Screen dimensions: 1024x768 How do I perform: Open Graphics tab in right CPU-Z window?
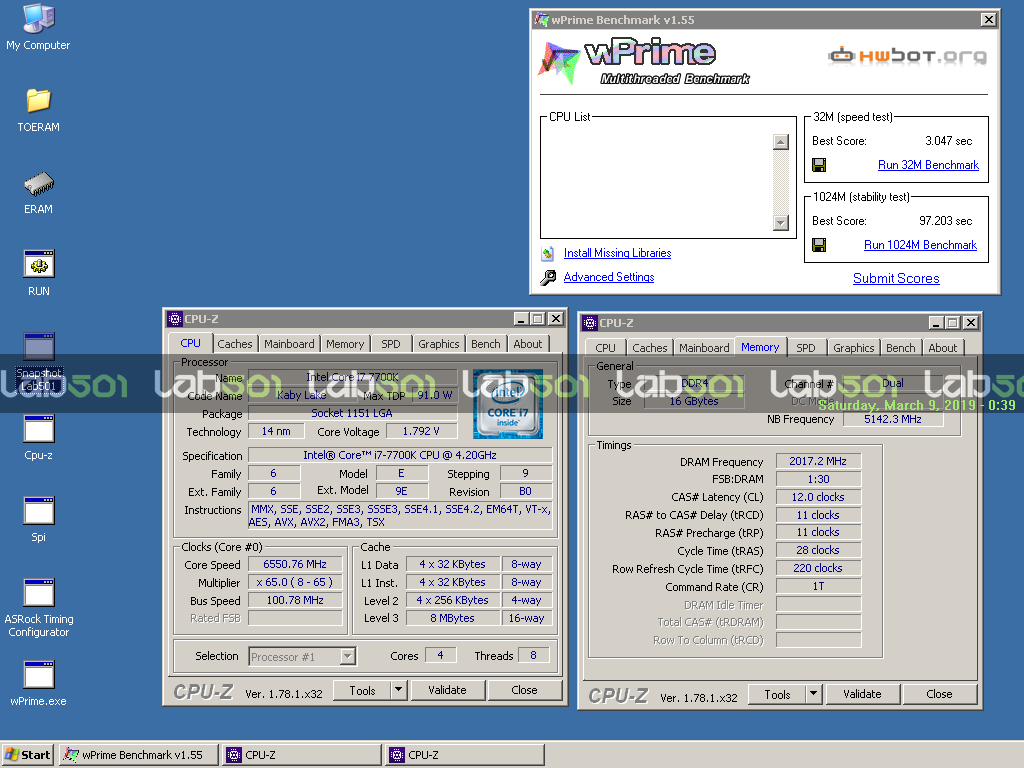[854, 348]
